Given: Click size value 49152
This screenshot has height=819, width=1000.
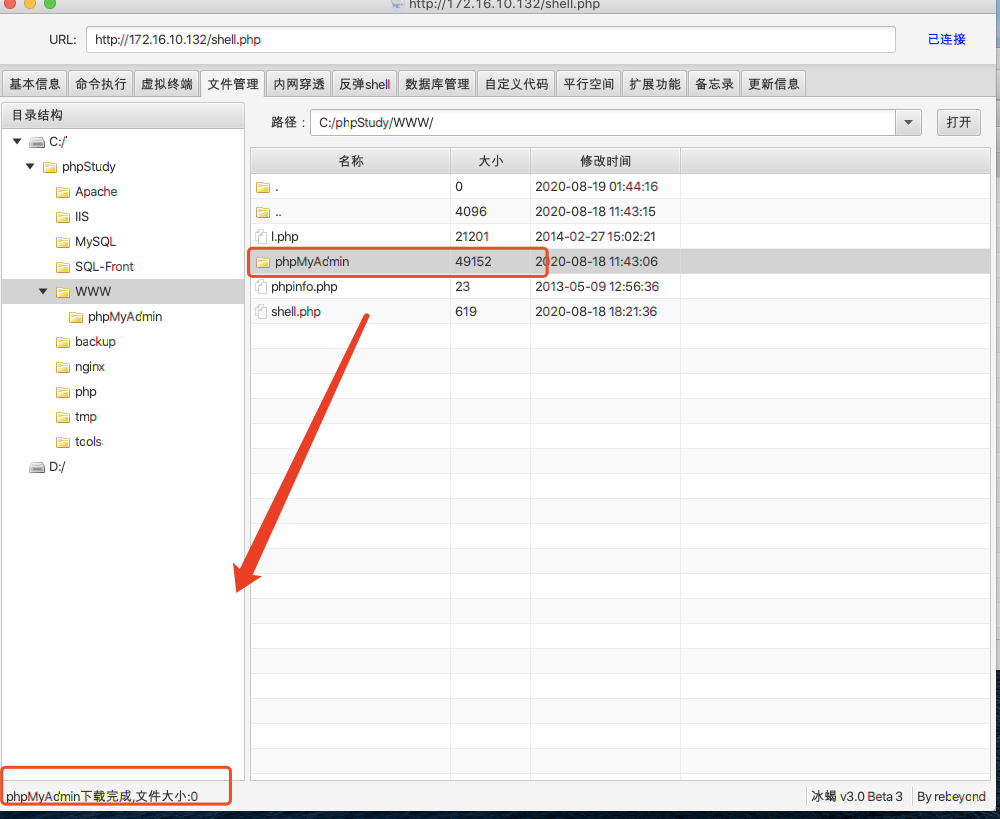Looking at the screenshot, I should 473,262.
